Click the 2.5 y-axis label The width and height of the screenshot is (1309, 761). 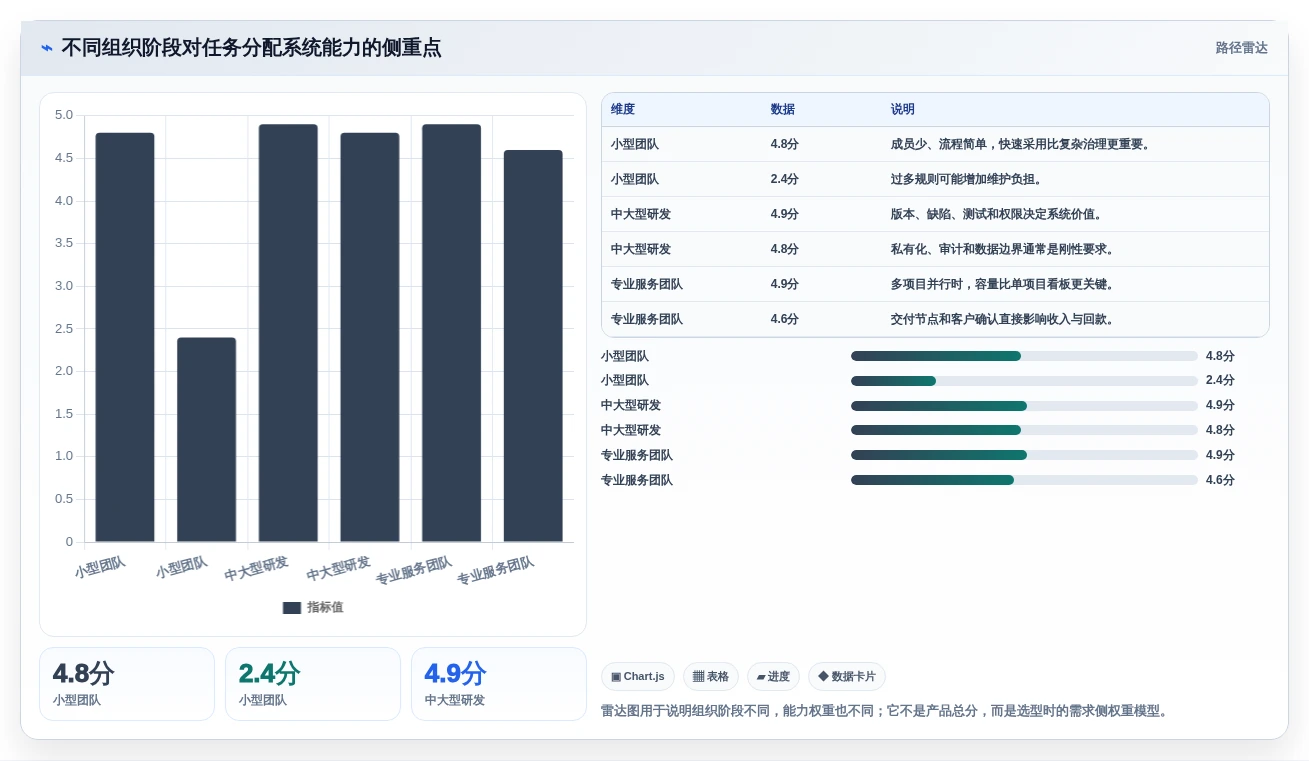tap(64, 329)
